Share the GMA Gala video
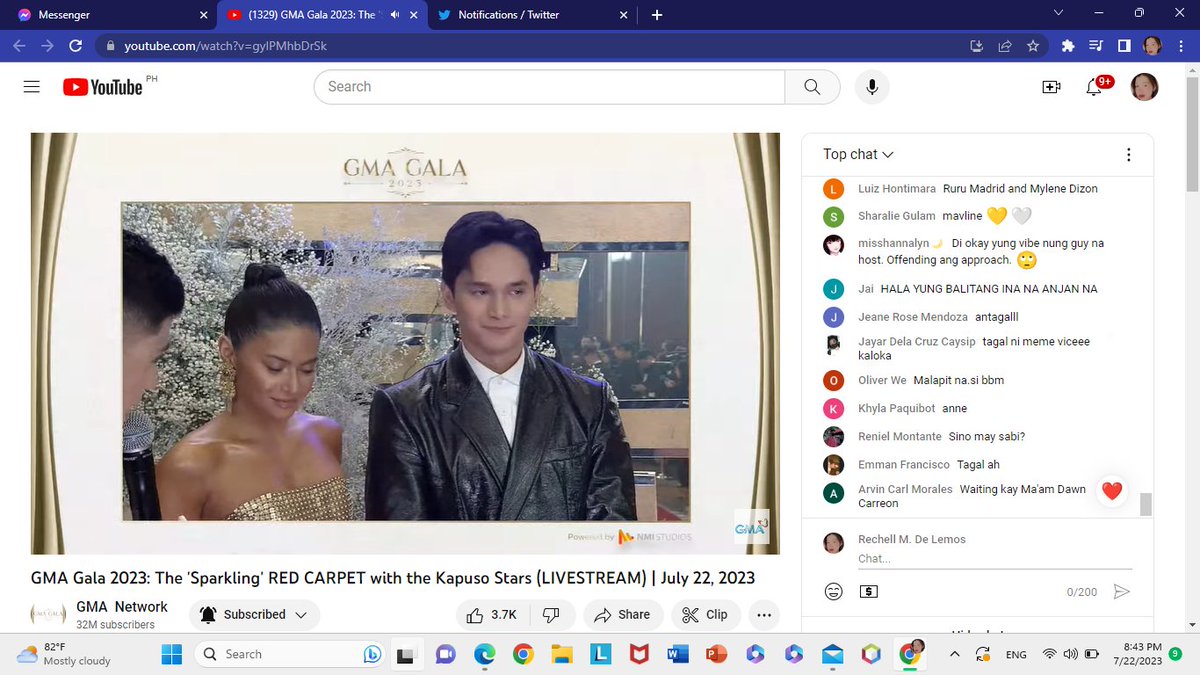Screen dimensions: 1200x675 point(622,614)
